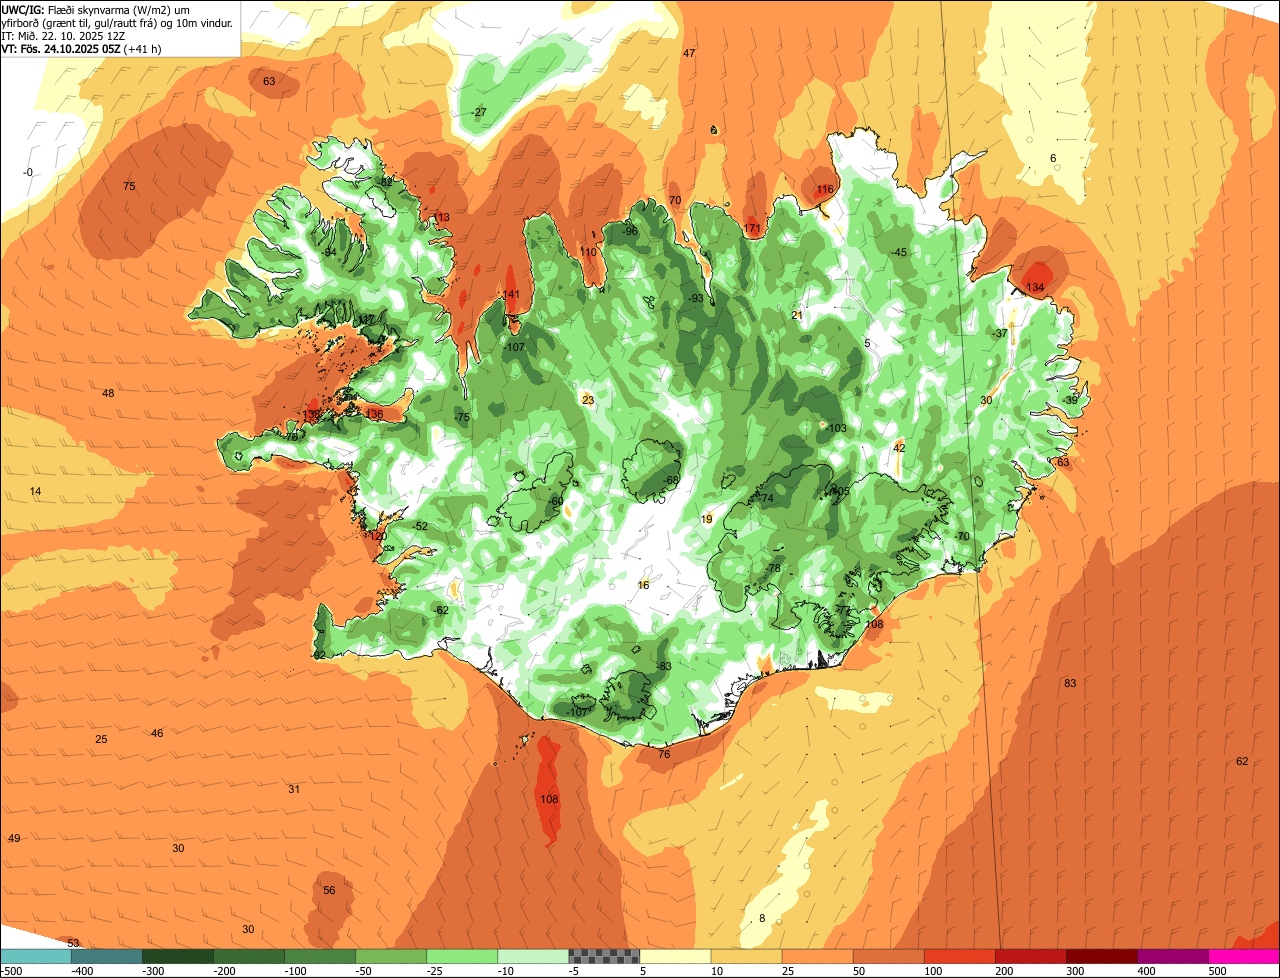The image size is (1280, 978).
Task: Click the magenta legend swatch above 500
Action: click(x=1244, y=956)
